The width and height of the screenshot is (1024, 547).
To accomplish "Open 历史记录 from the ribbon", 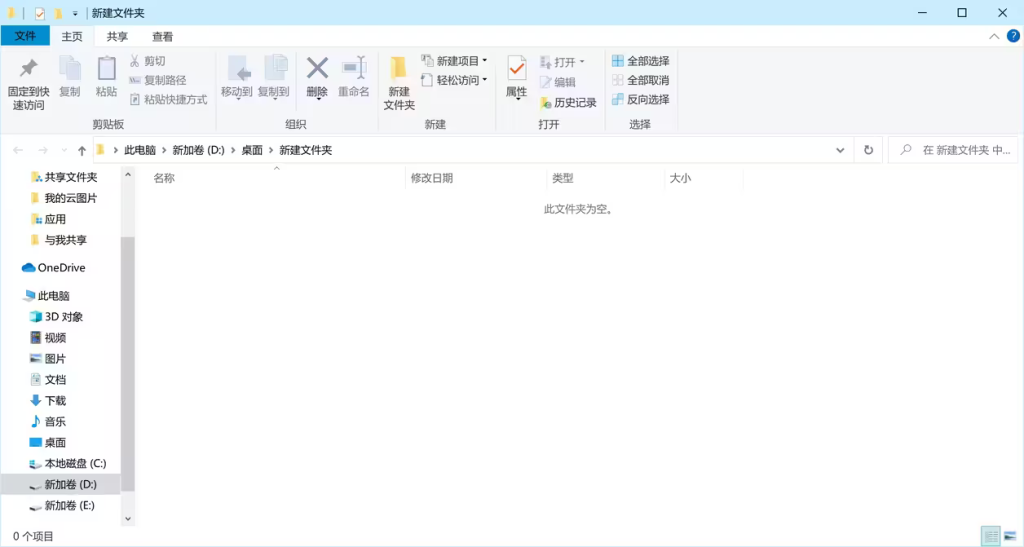I will tap(568, 102).
